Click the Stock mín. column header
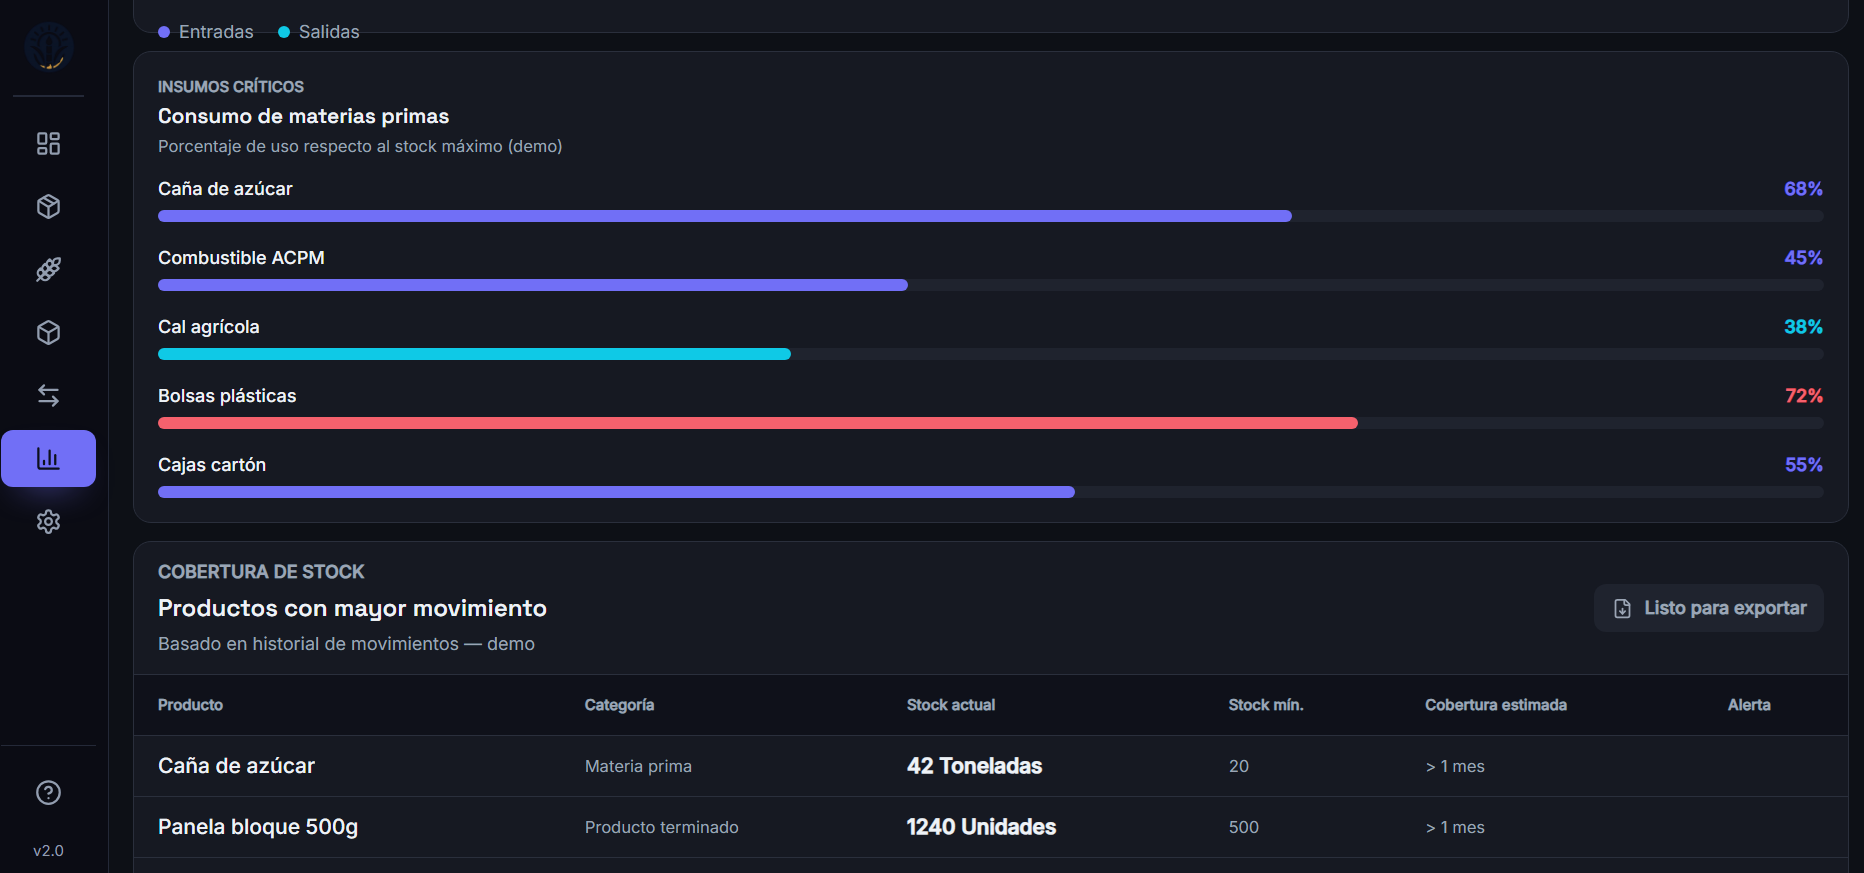 click(1266, 705)
